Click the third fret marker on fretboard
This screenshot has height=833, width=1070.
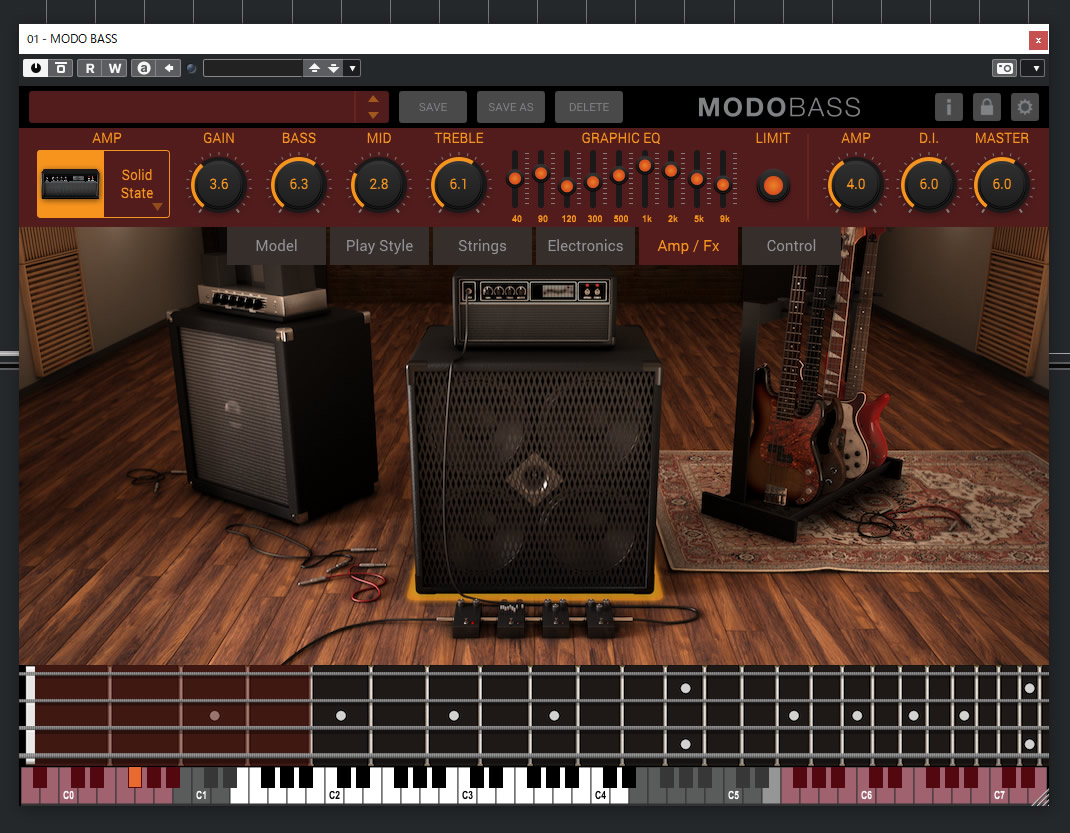point(214,716)
